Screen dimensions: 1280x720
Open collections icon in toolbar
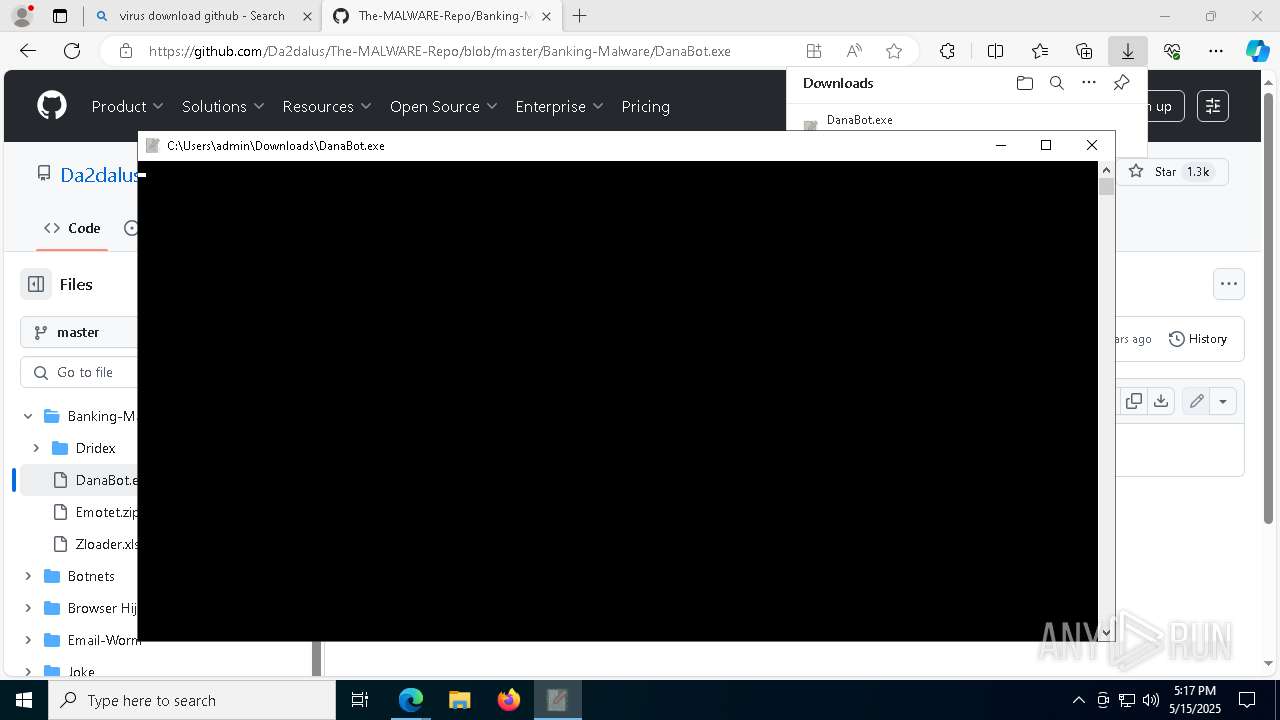[x=1084, y=51]
